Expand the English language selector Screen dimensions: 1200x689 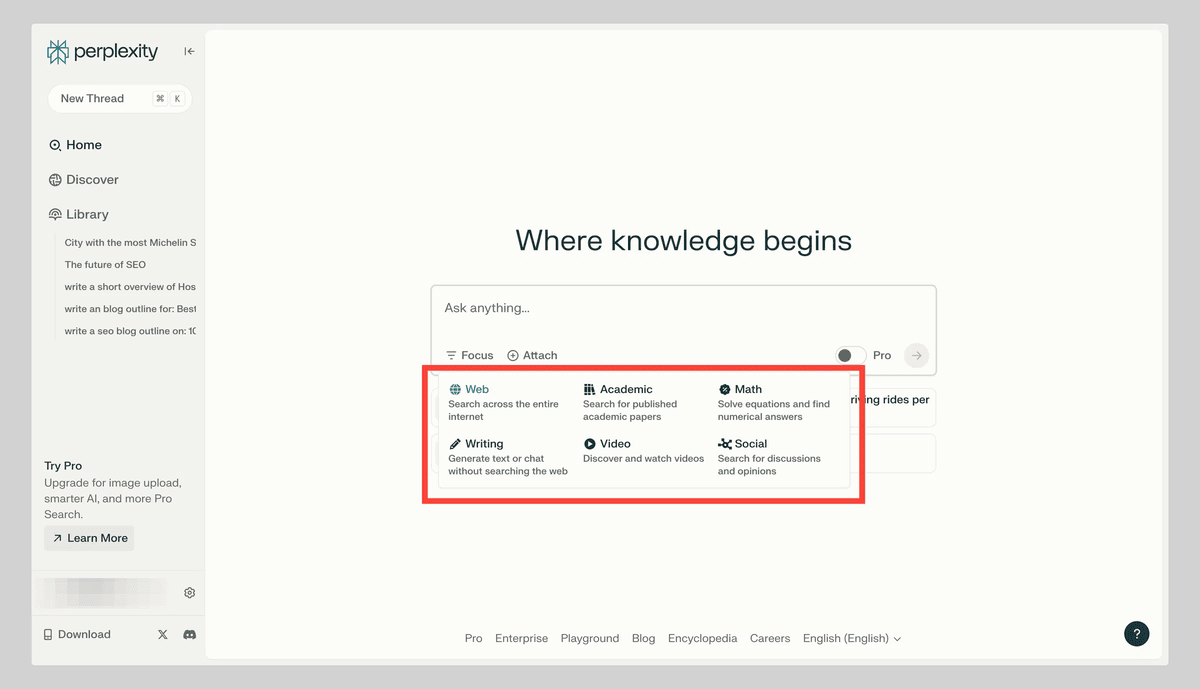pos(852,638)
